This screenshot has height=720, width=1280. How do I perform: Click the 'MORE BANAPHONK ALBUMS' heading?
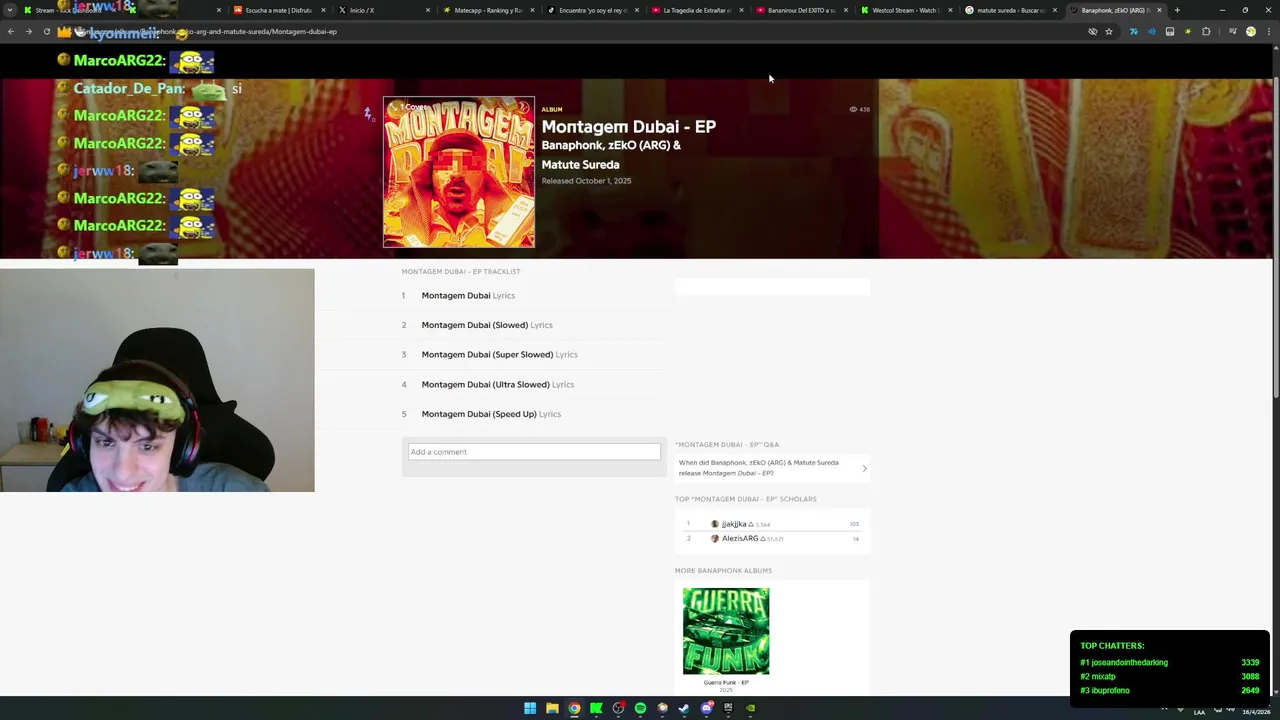[723, 570]
